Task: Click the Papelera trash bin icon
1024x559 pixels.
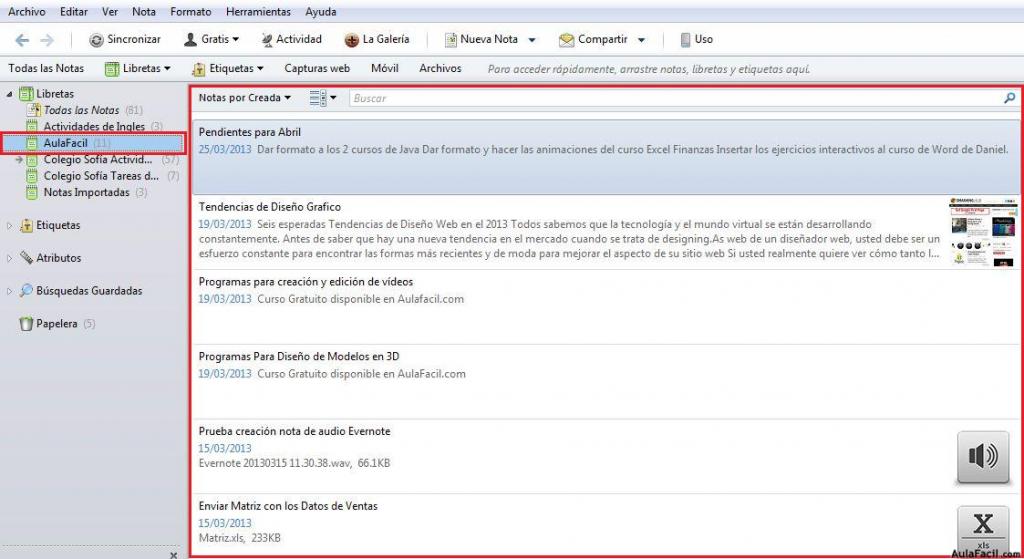Action: 26,324
